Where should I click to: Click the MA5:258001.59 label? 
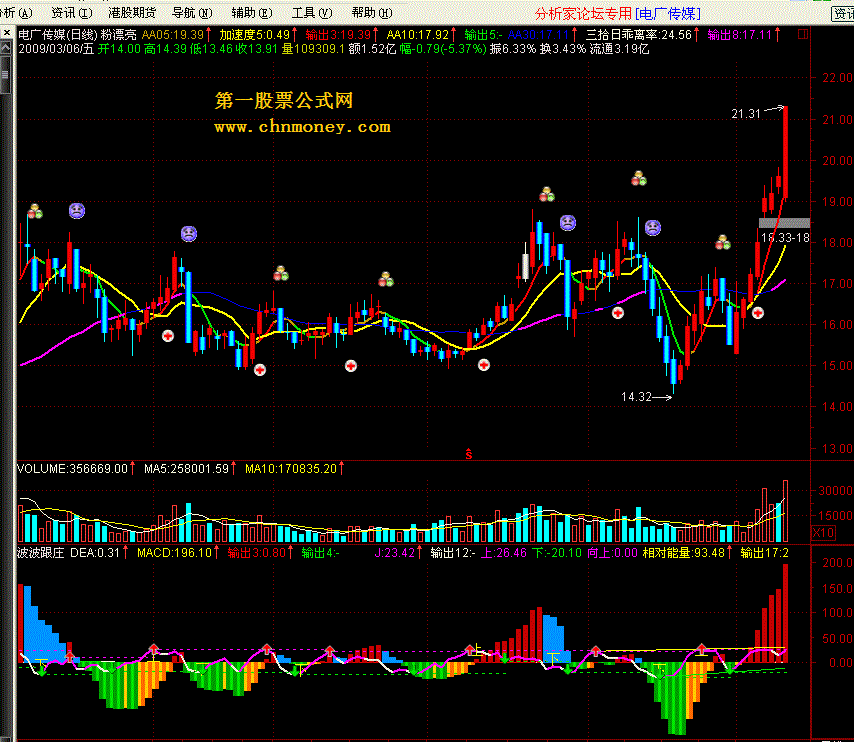[x=186, y=469]
